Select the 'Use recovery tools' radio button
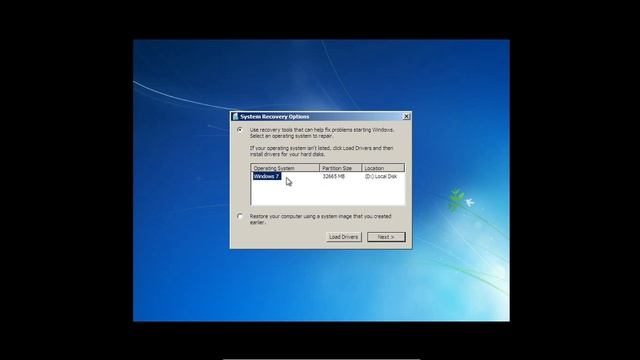The image size is (640, 360). [240, 130]
